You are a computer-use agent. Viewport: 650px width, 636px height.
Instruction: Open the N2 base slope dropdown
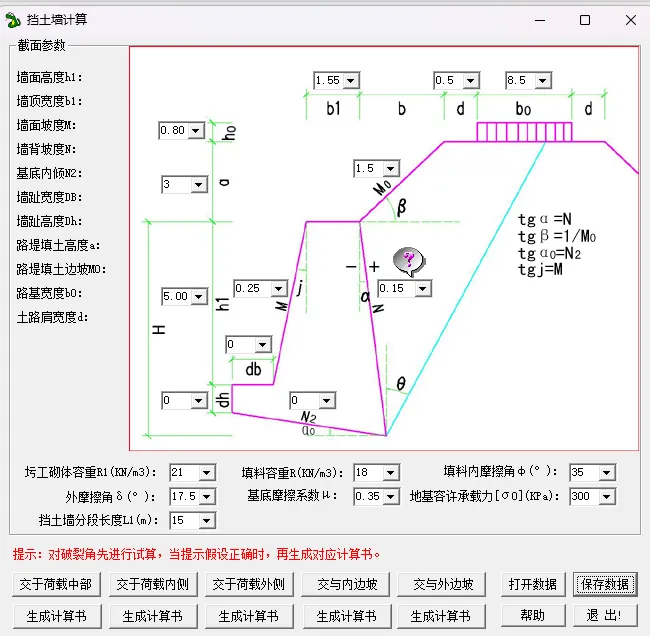(327, 401)
